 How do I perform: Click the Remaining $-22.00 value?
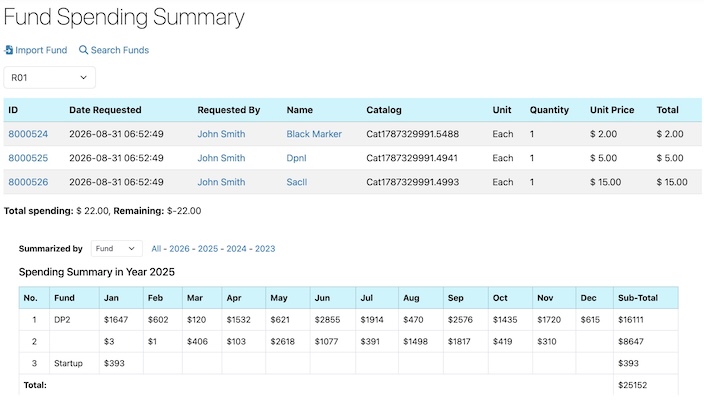[184, 211]
